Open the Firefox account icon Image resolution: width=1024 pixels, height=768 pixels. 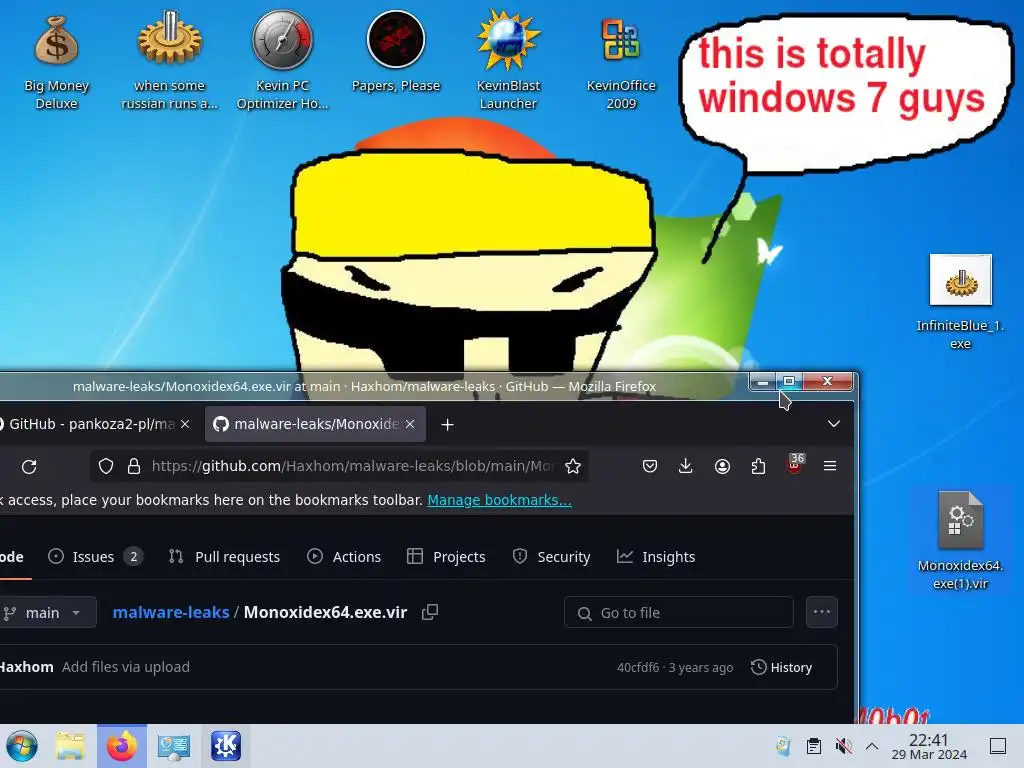click(x=722, y=466)
